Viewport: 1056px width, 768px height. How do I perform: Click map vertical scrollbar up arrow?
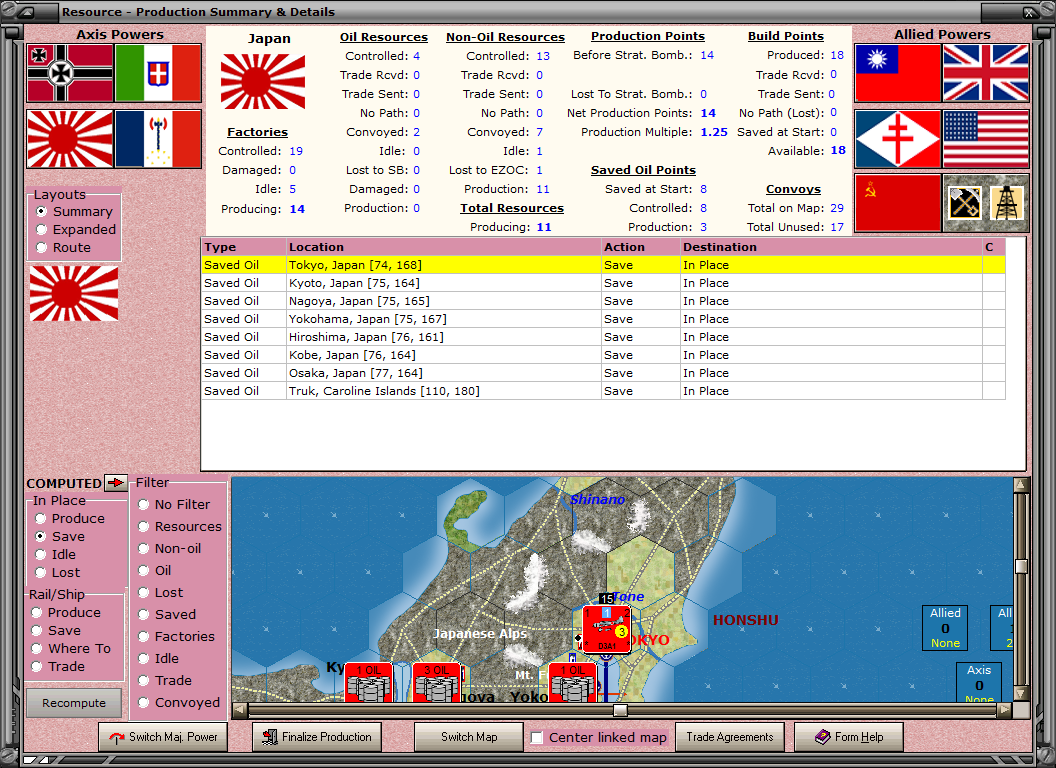pyautogui.click(x=1021, y=484)
